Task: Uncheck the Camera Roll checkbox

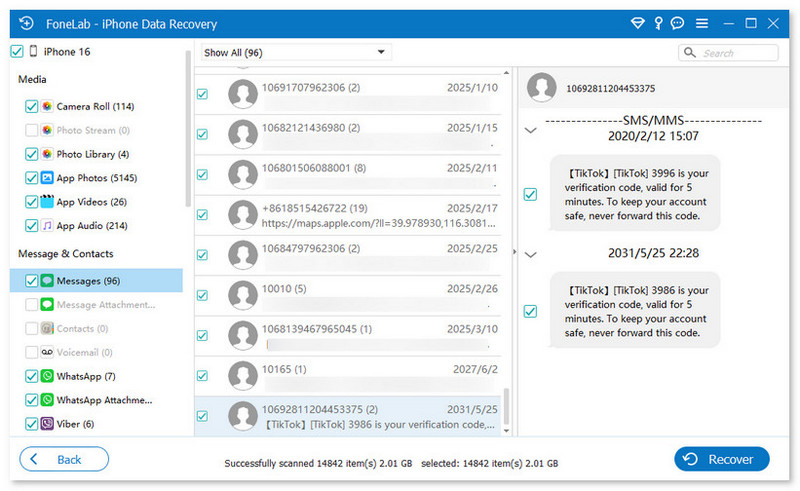Action: (x=31, y=106)
